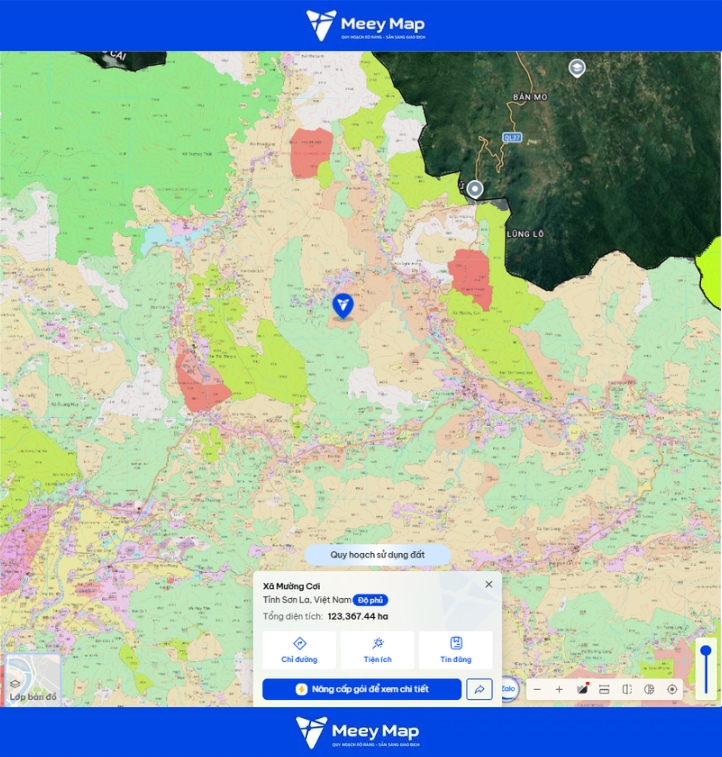Click the QL37 road shield label
The width and height of the screenshot is (722, 757).
pos(512,138)
